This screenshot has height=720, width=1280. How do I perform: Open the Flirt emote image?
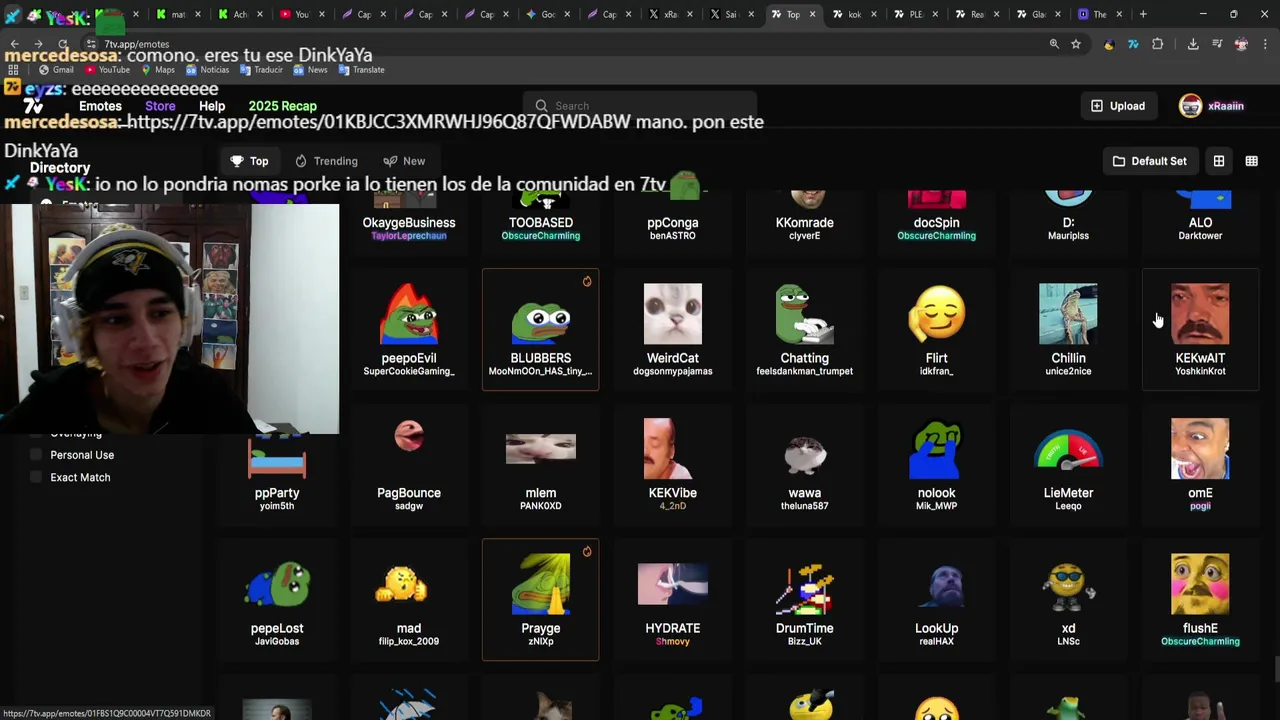[937, 314]
